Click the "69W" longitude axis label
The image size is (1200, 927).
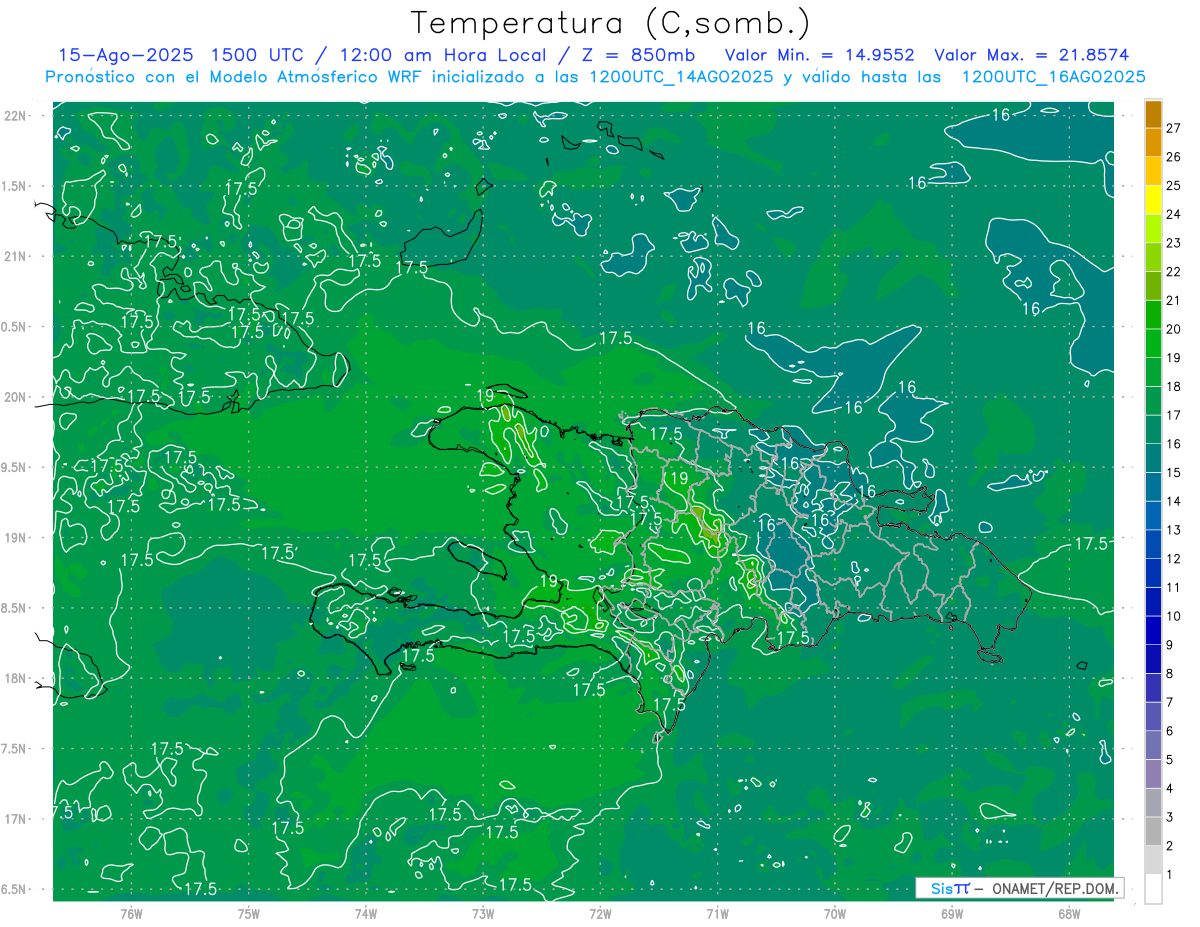[x=951, y=912]
